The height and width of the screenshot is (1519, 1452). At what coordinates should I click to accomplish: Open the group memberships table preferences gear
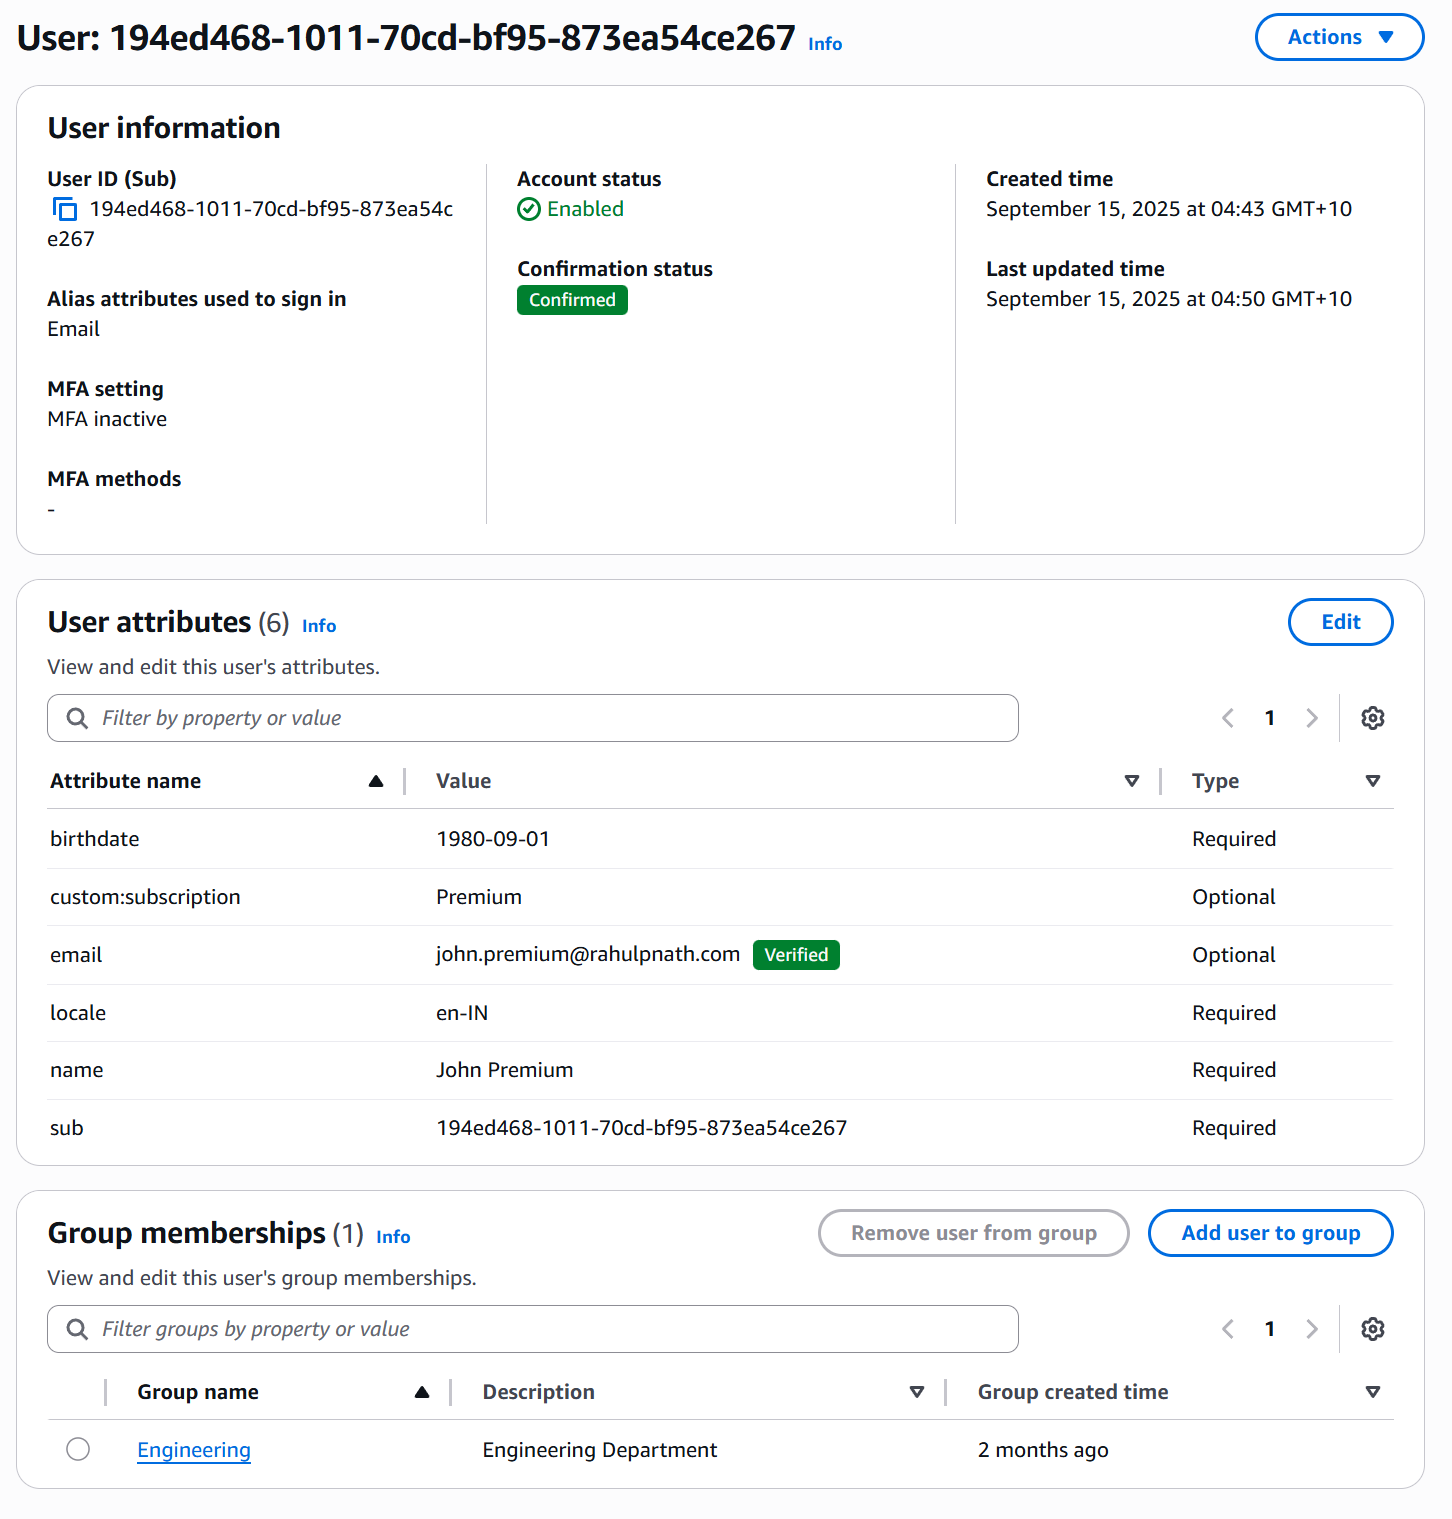[x=1372, y=1328]
